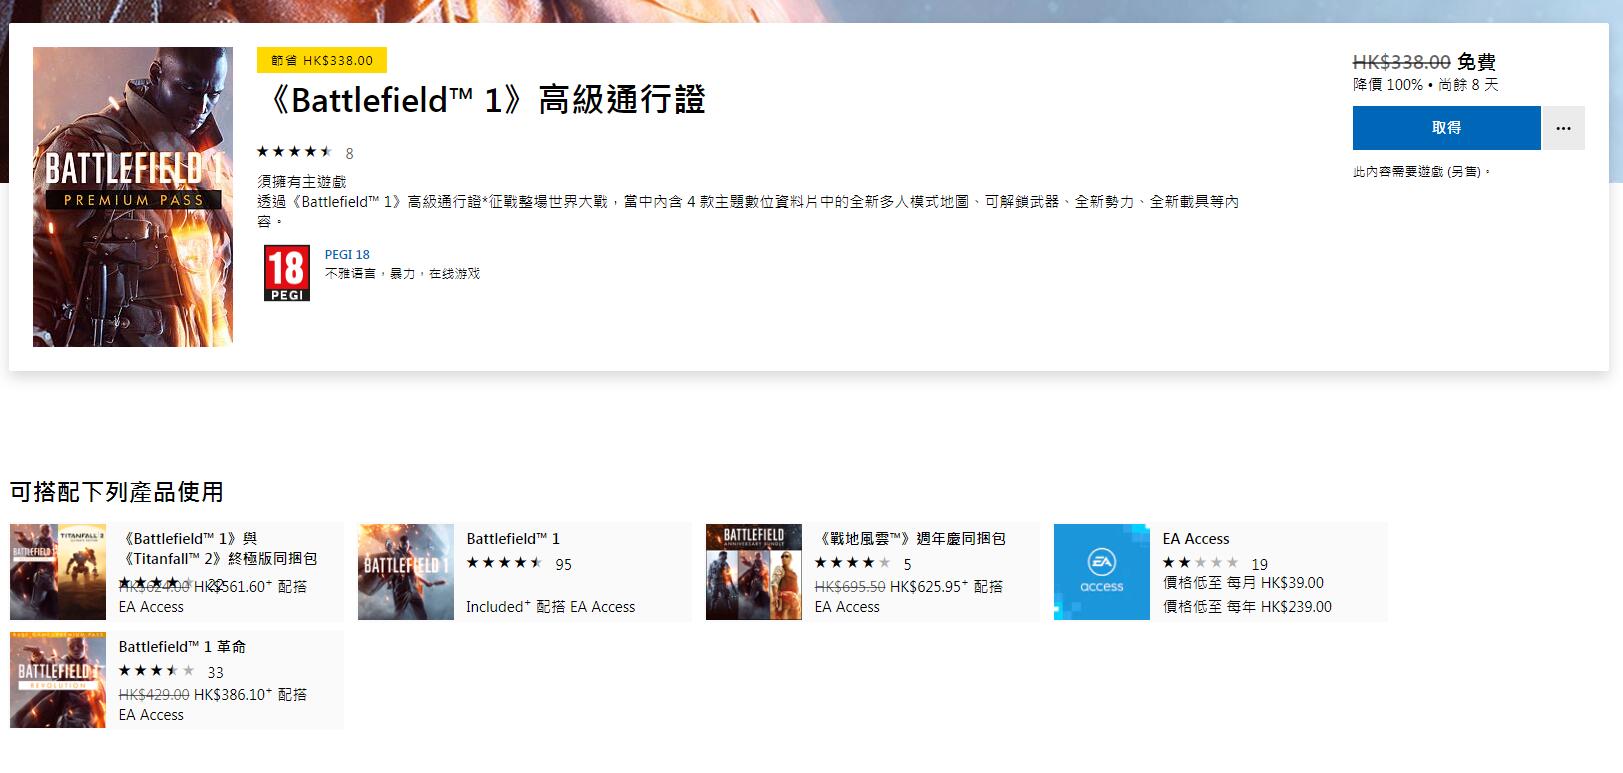
Task: Click the Battlefield 1 Premium Pass cover art
Action: tap(133, 197)
